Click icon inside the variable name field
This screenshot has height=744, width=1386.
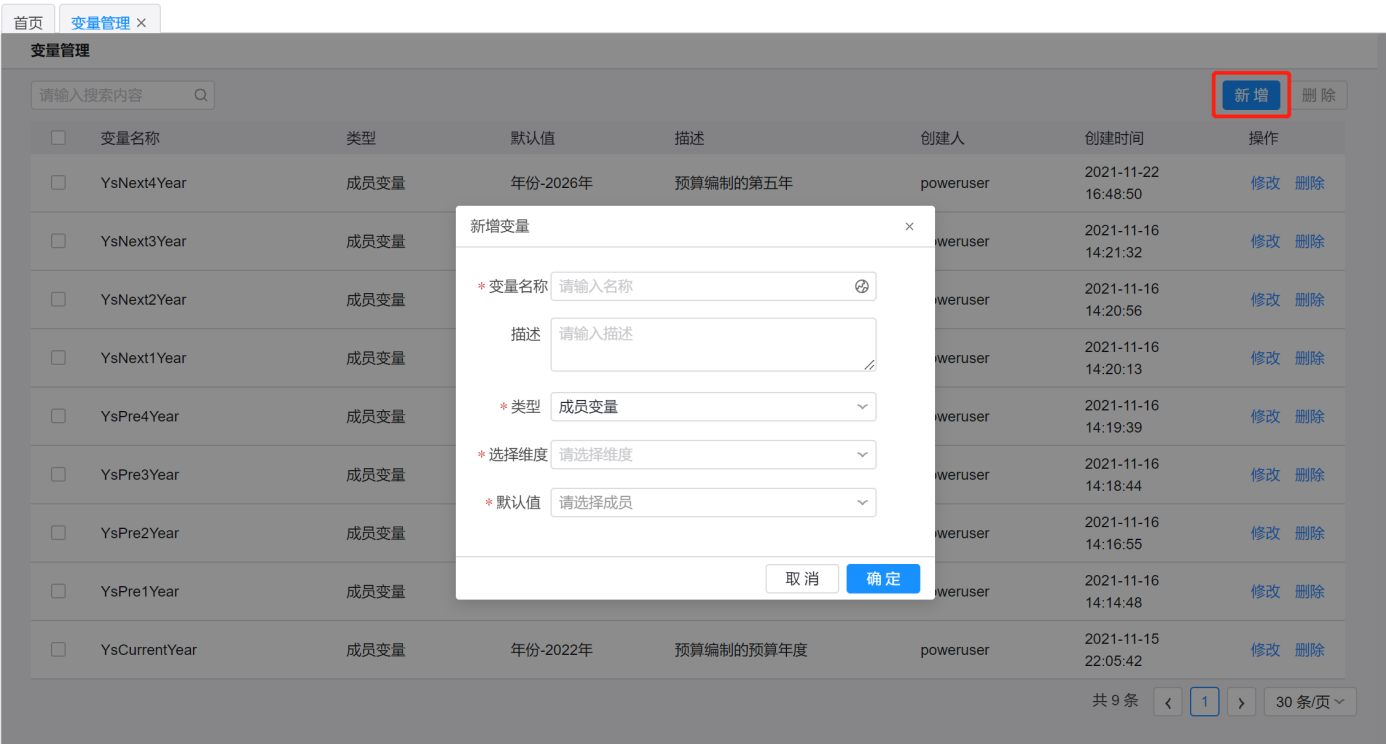click(x=862, y=286)
